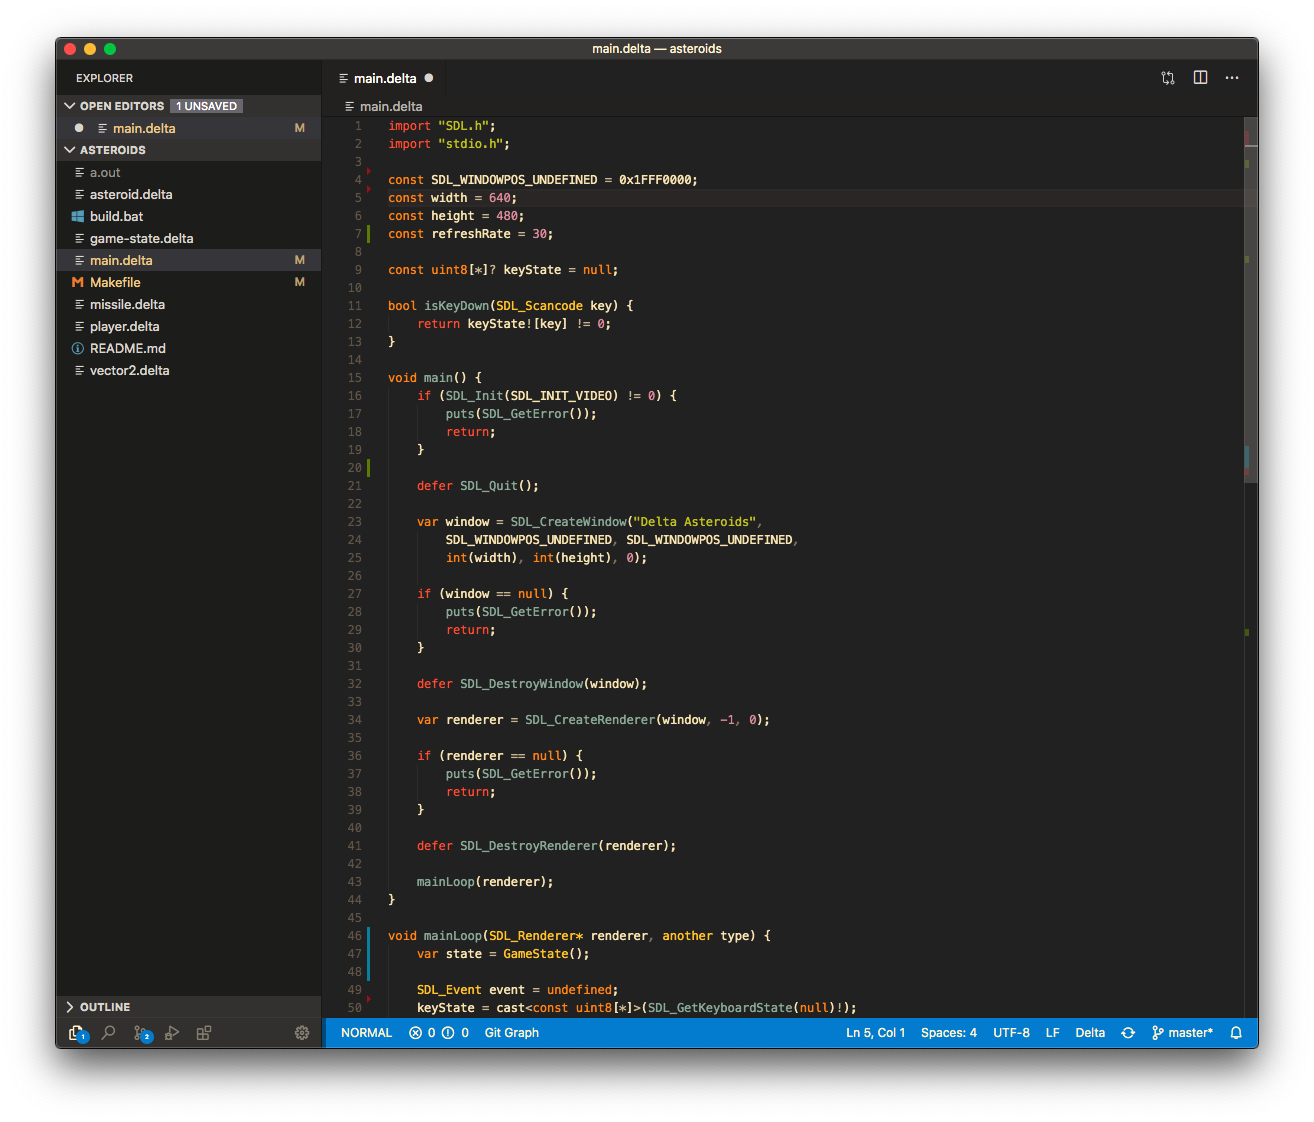Click the errors count in the status bar
Image resolution: width=1314 pixels, height=1122 pixels.
(x=422, y=1033)
